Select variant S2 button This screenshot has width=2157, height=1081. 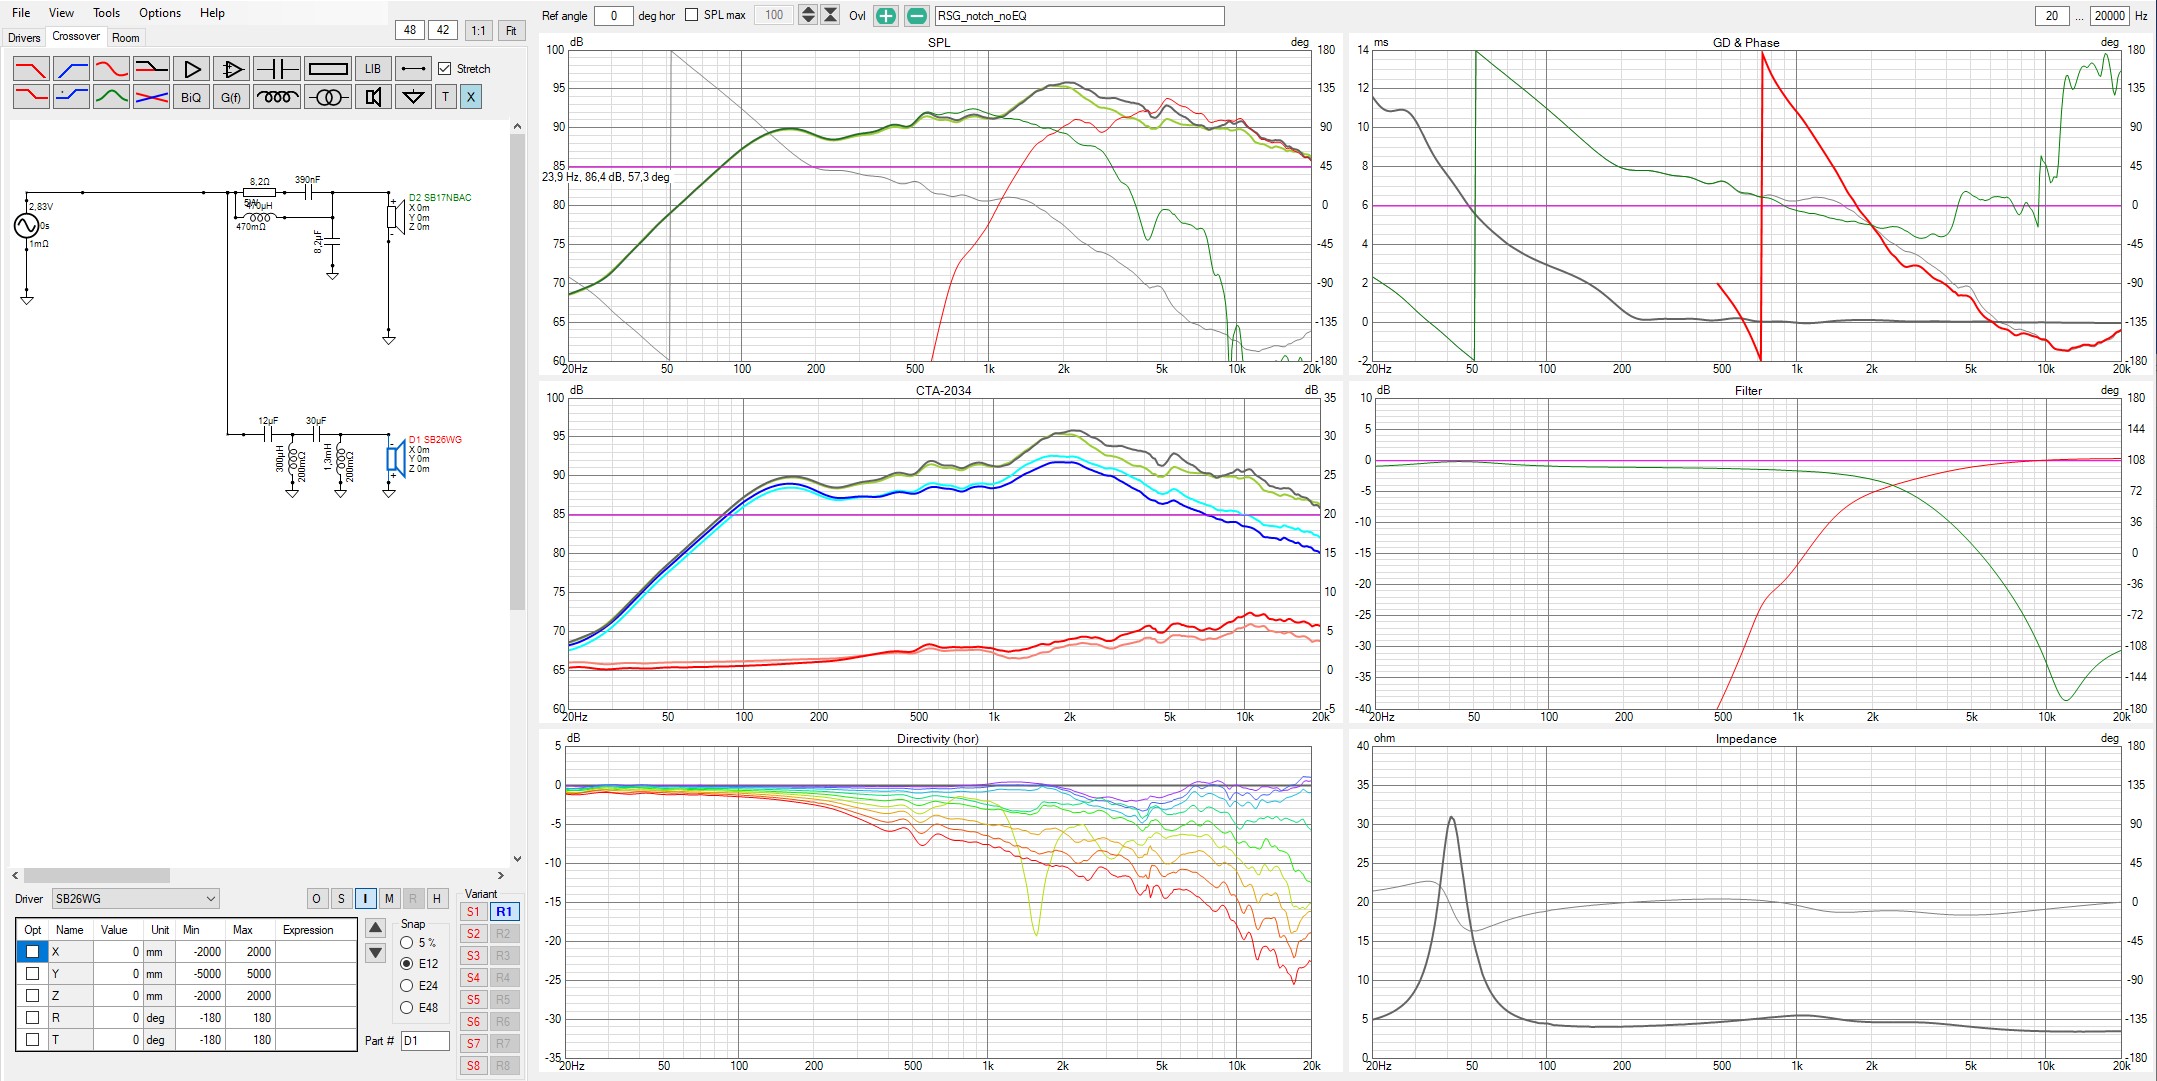[473, 934]
